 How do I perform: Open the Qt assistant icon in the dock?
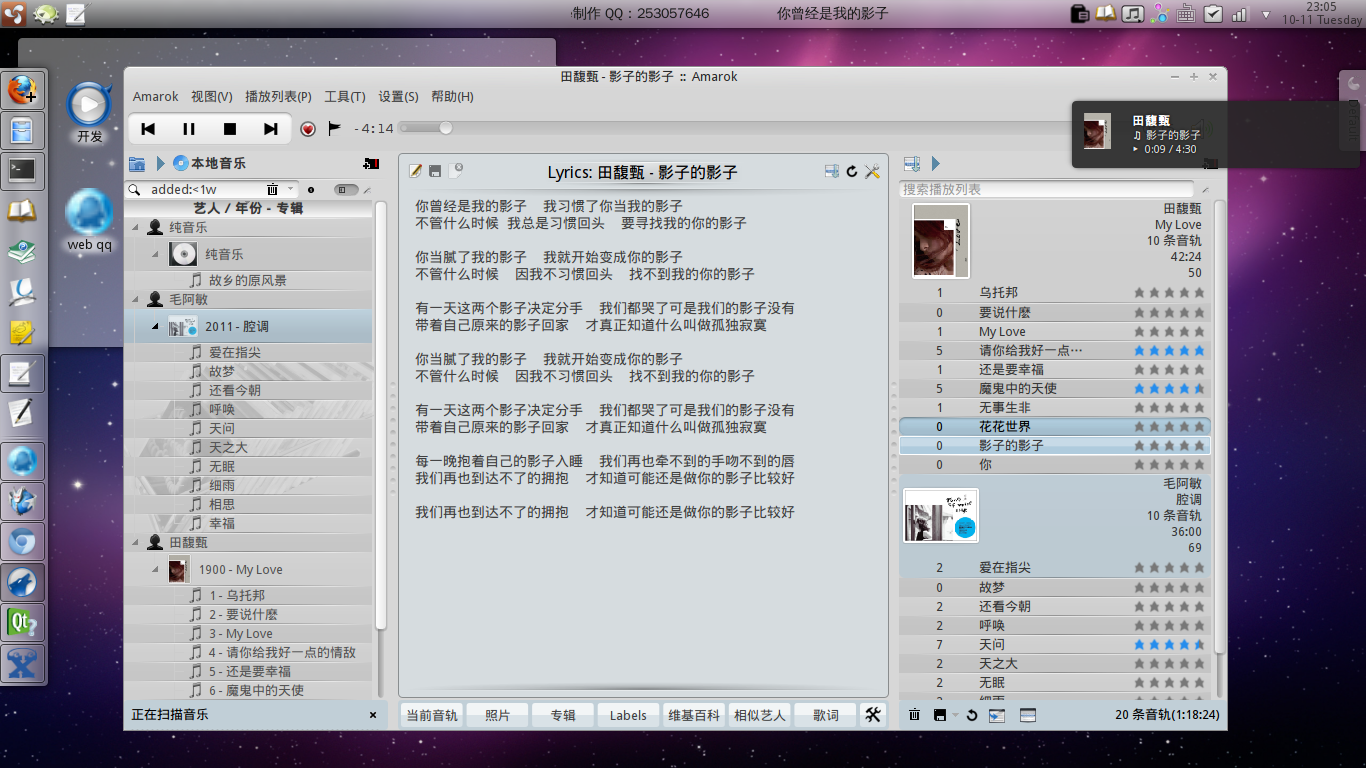coord(23,623)
